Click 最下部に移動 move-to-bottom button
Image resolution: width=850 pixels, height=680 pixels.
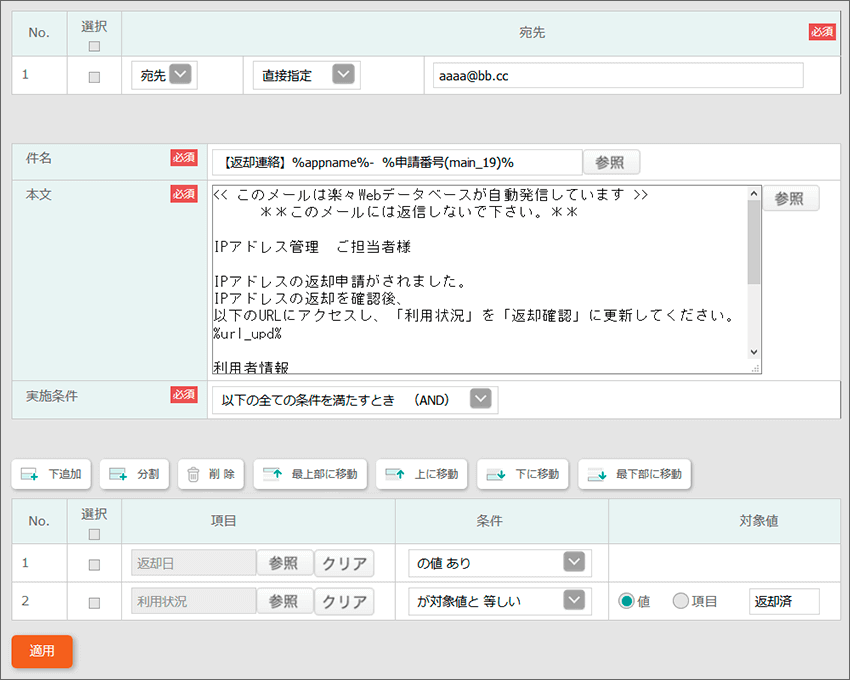[634, 474]
